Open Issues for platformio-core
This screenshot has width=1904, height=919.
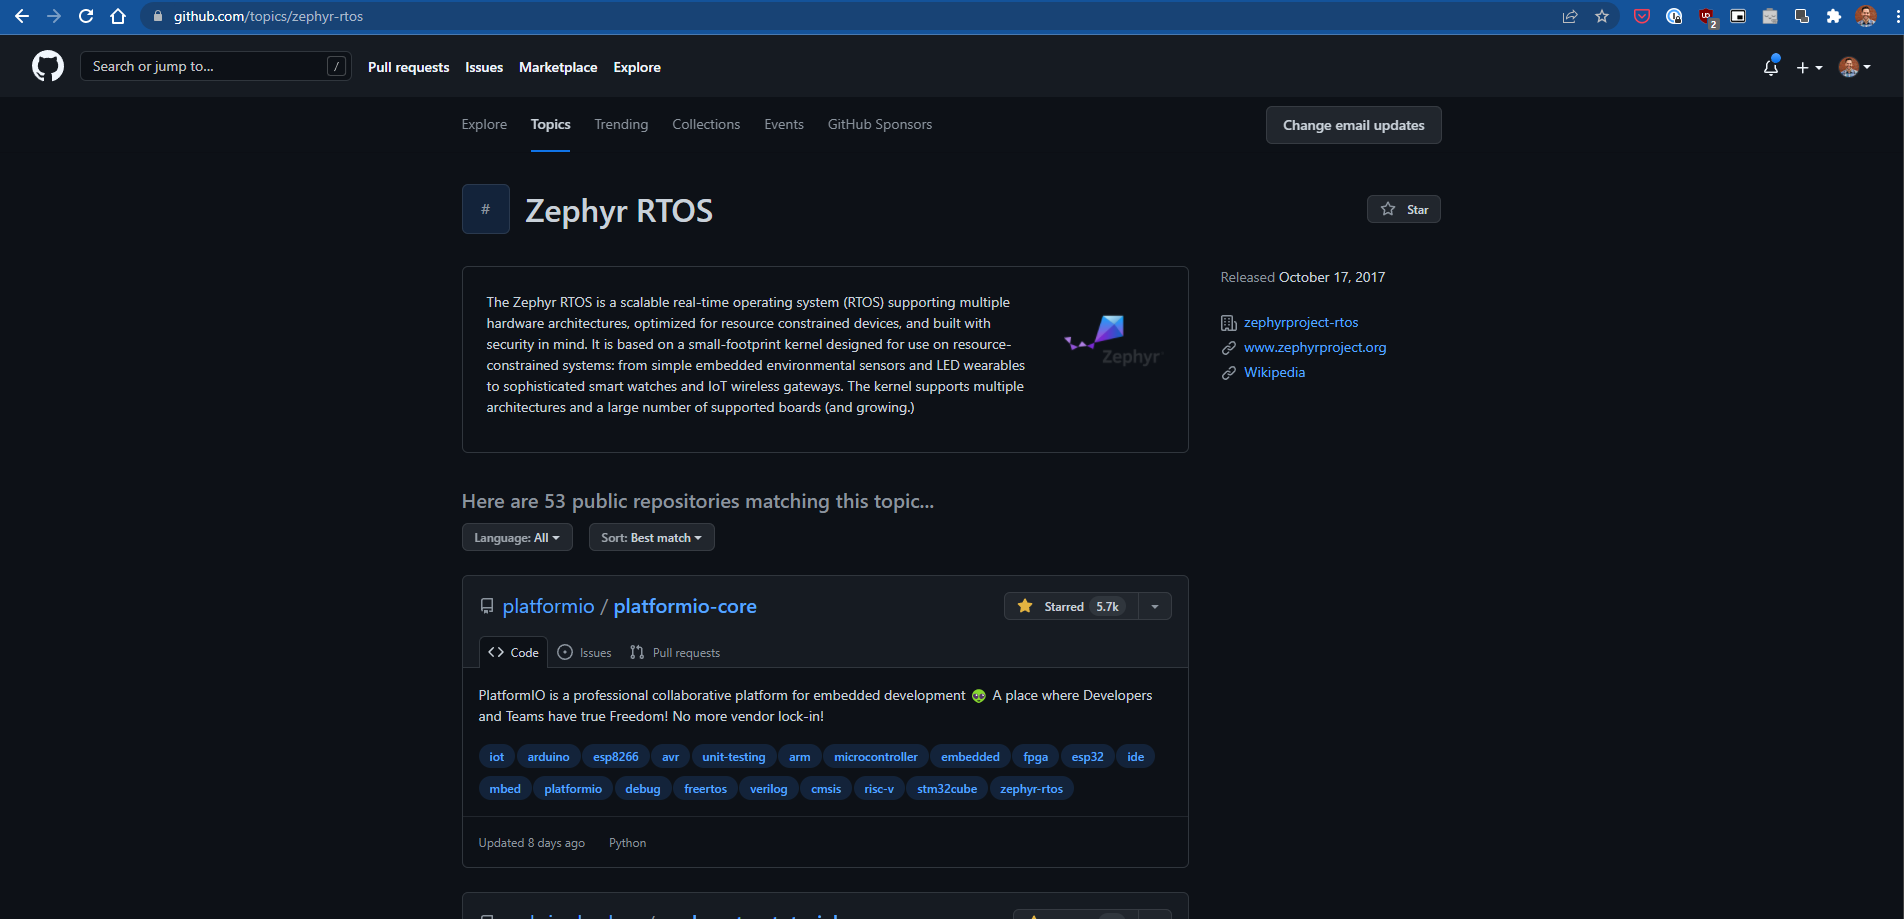584,652
